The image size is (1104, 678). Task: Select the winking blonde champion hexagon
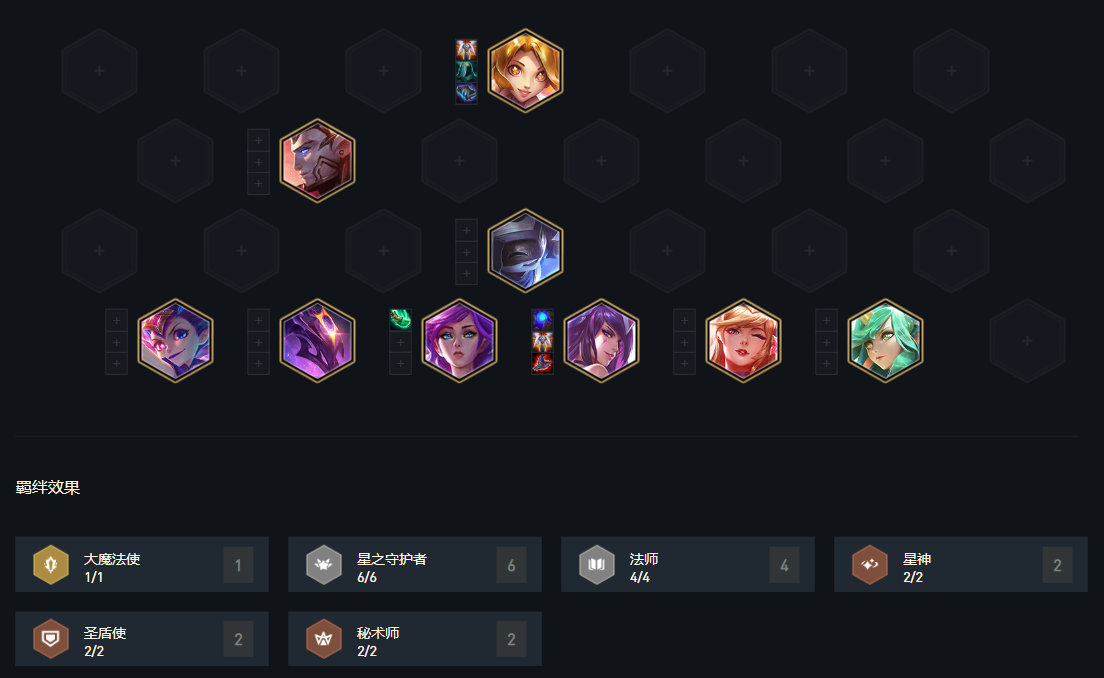pos(743,341)
